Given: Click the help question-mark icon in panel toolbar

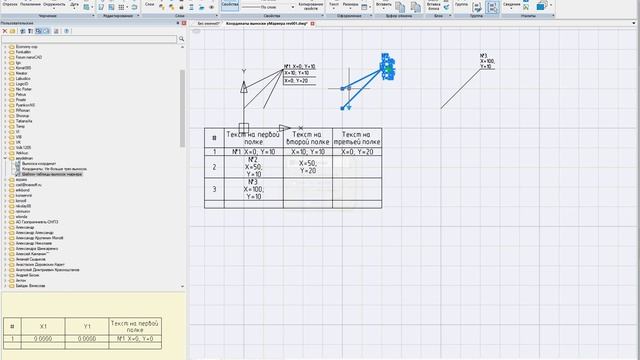Looking at the screenshot, I should 67,31.
